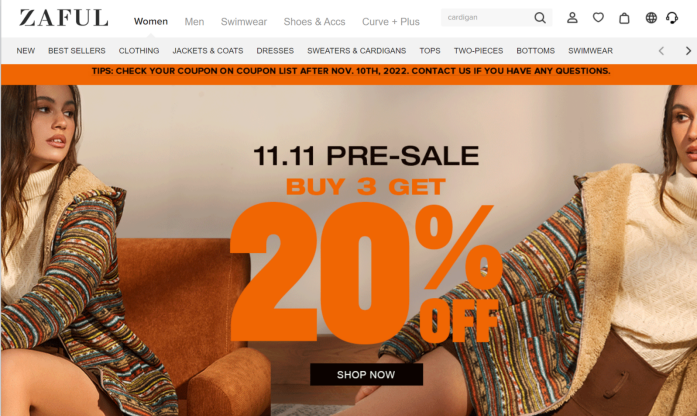
Task: Open the Best Sellers category
Action: tap(76, 51)
